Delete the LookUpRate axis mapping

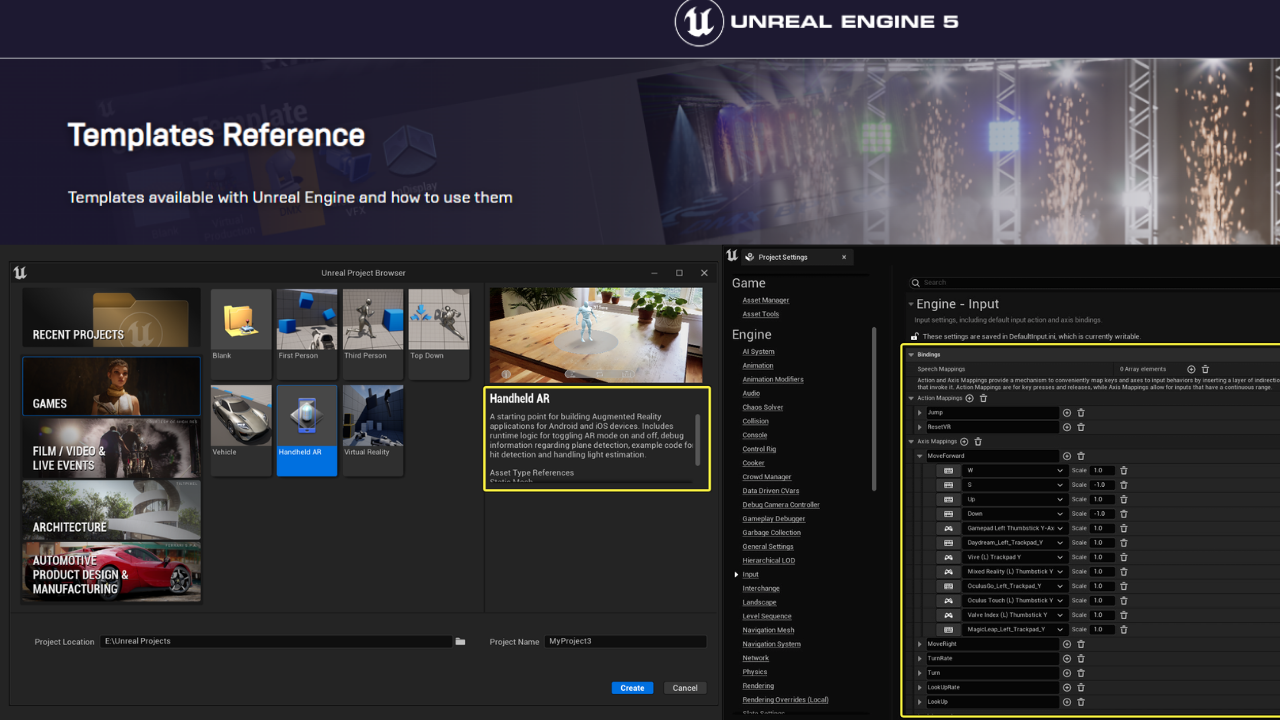[1081, 687]
